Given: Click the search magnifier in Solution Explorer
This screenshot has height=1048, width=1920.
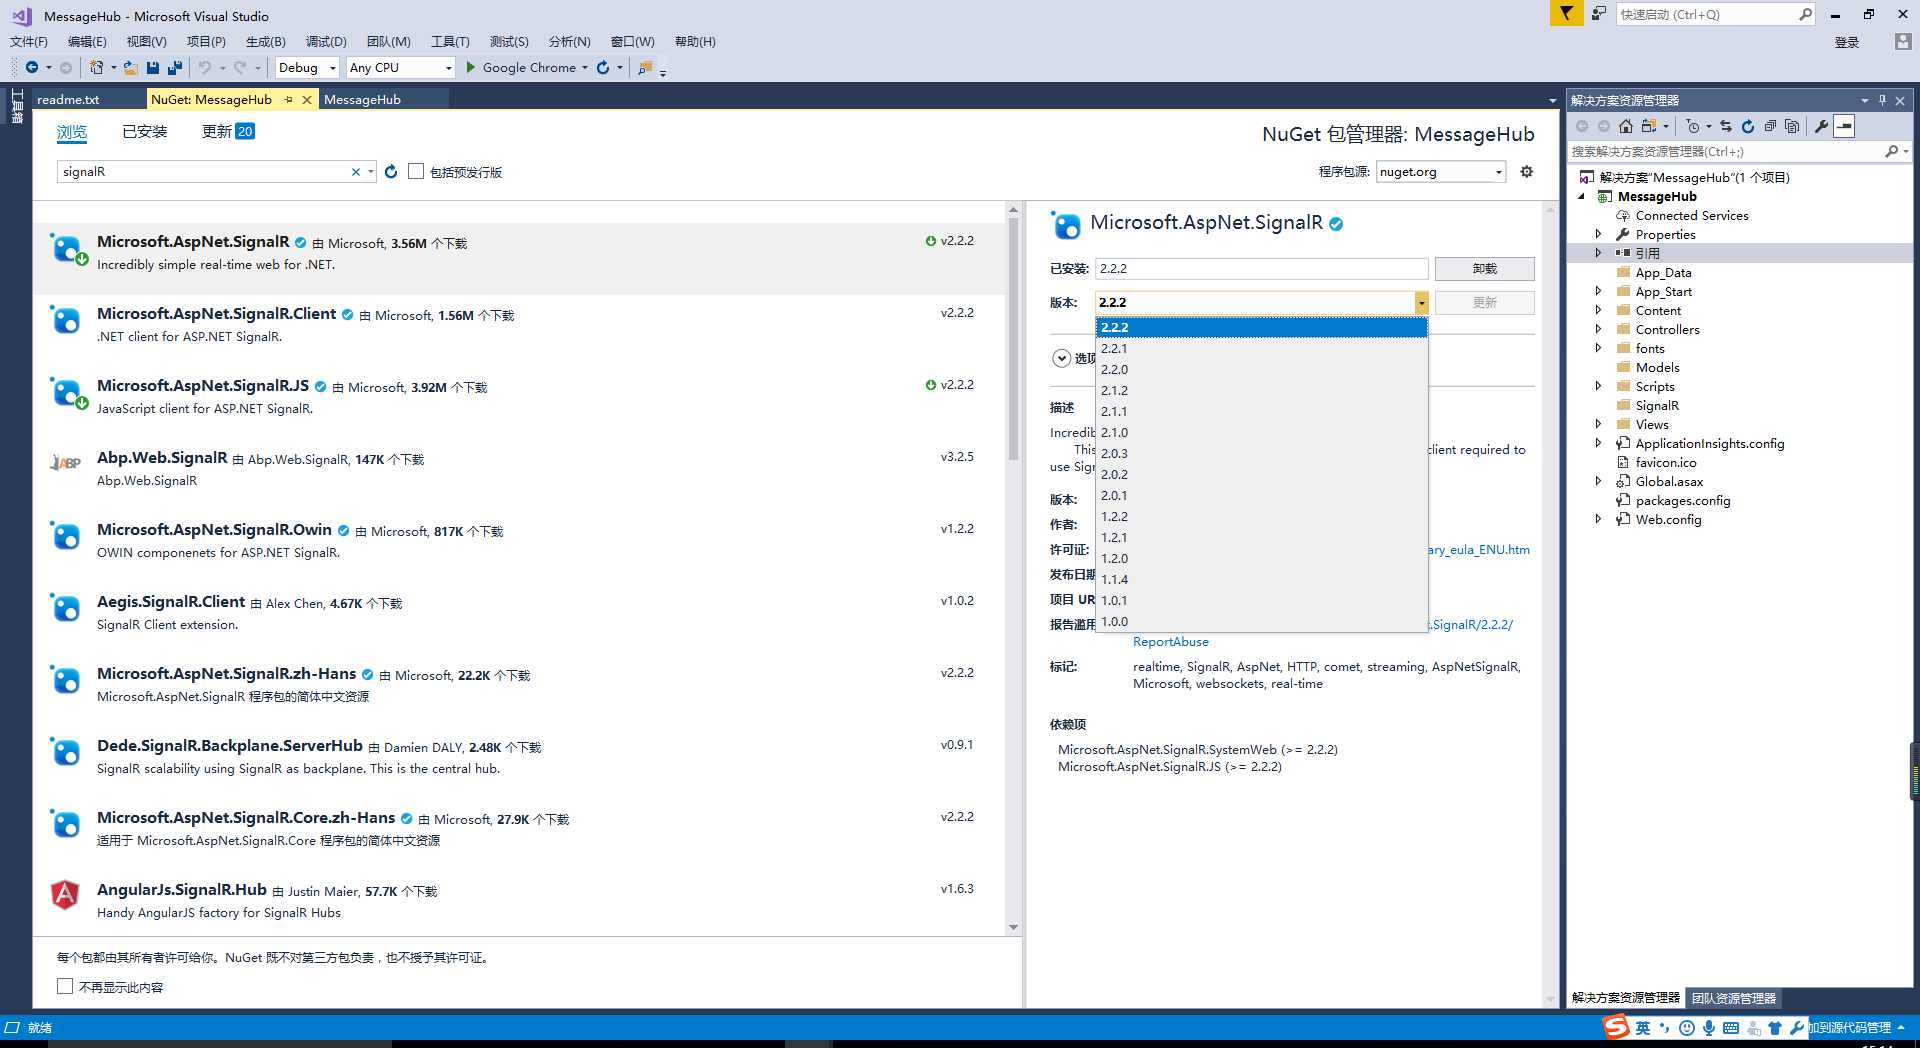Looking at the screenshot, I should tap(1891, 151).
